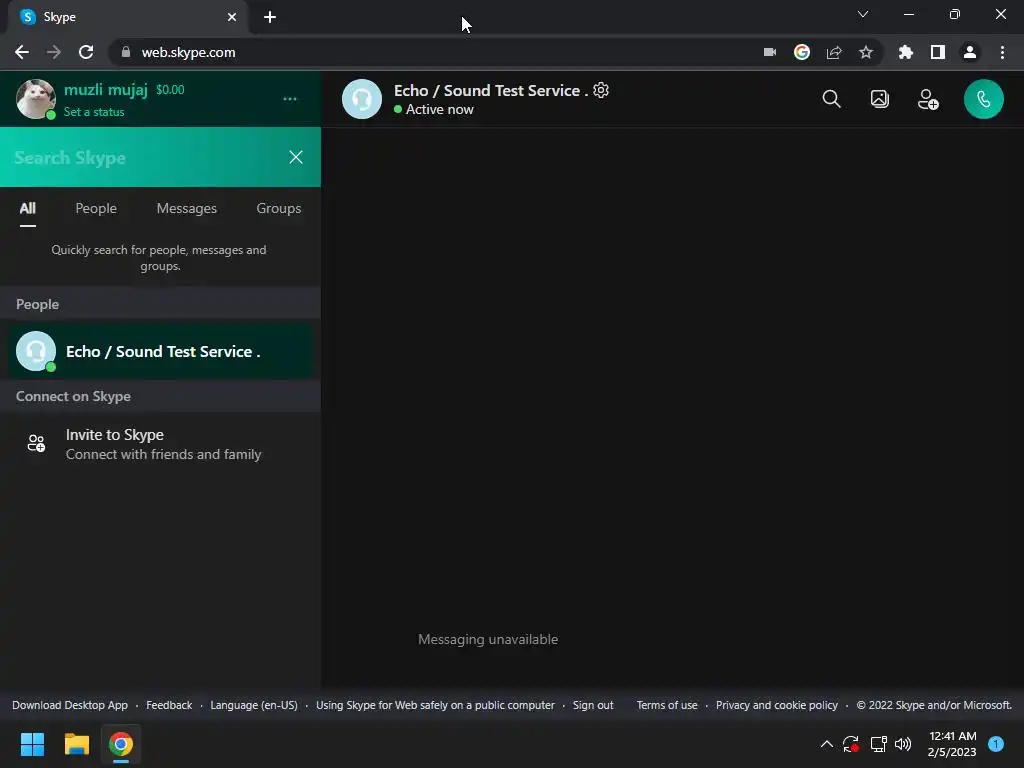
Task: Open Terms of use link
Action: coord(667,705)
